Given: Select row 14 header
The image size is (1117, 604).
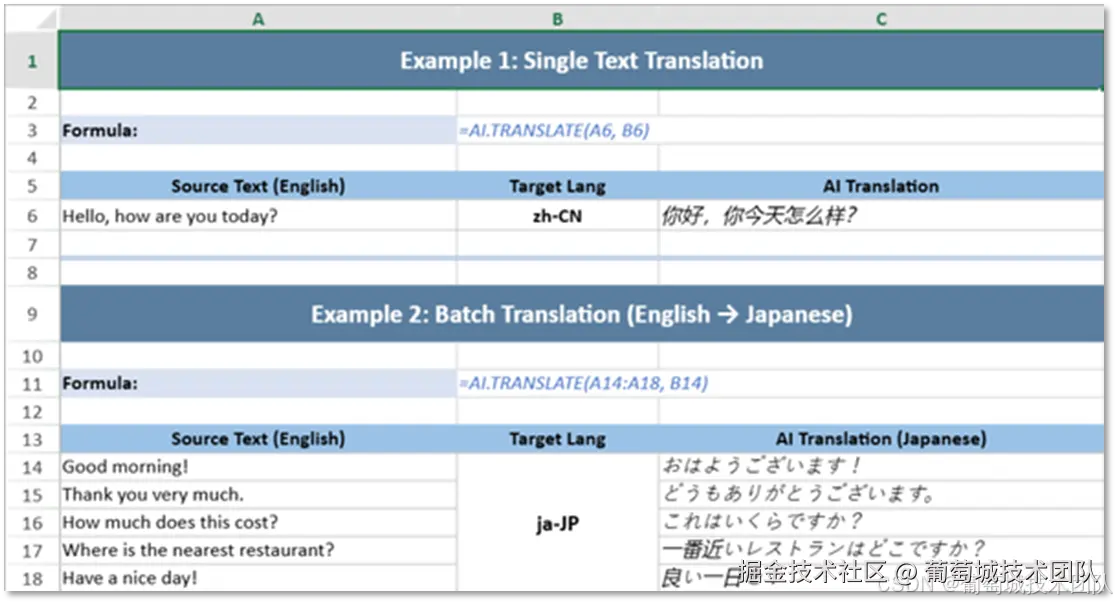Looking at the screenshot, I should (x=32, y=467).
